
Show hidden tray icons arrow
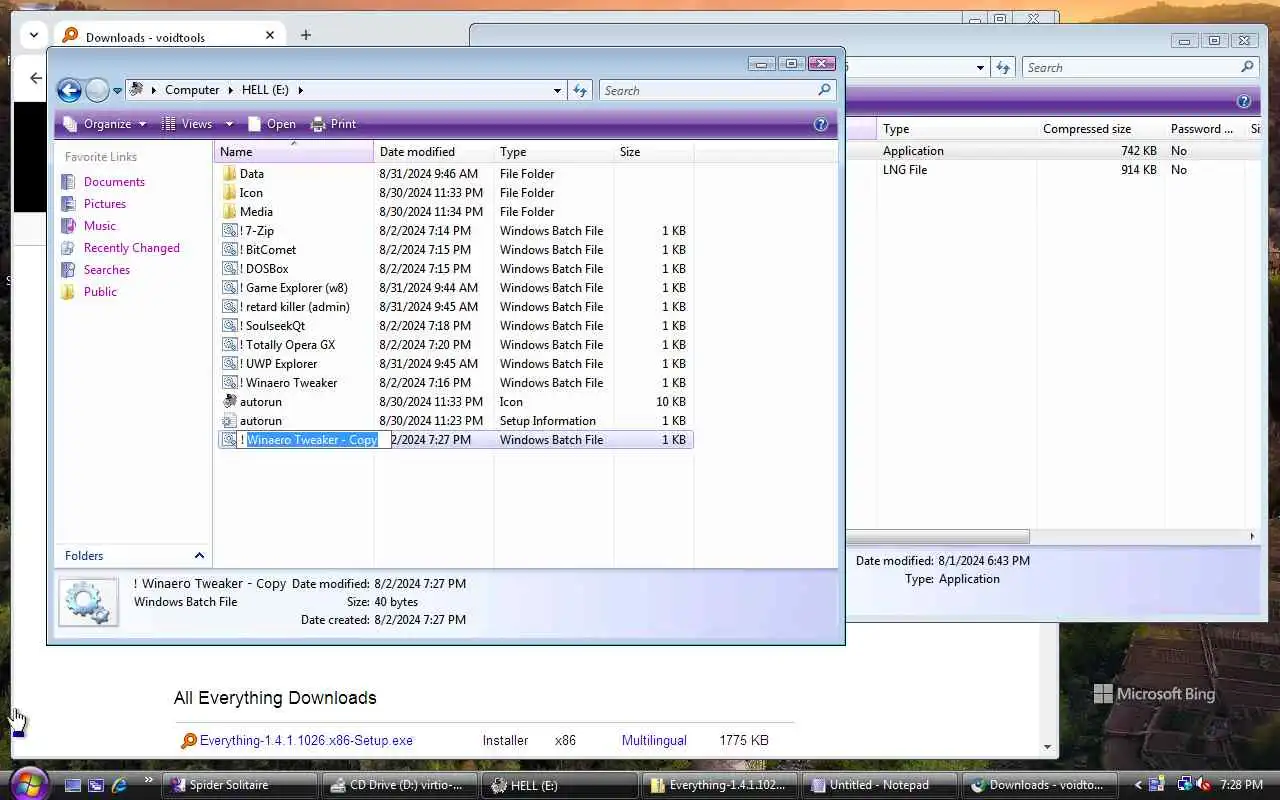(x=1137, y=785)
